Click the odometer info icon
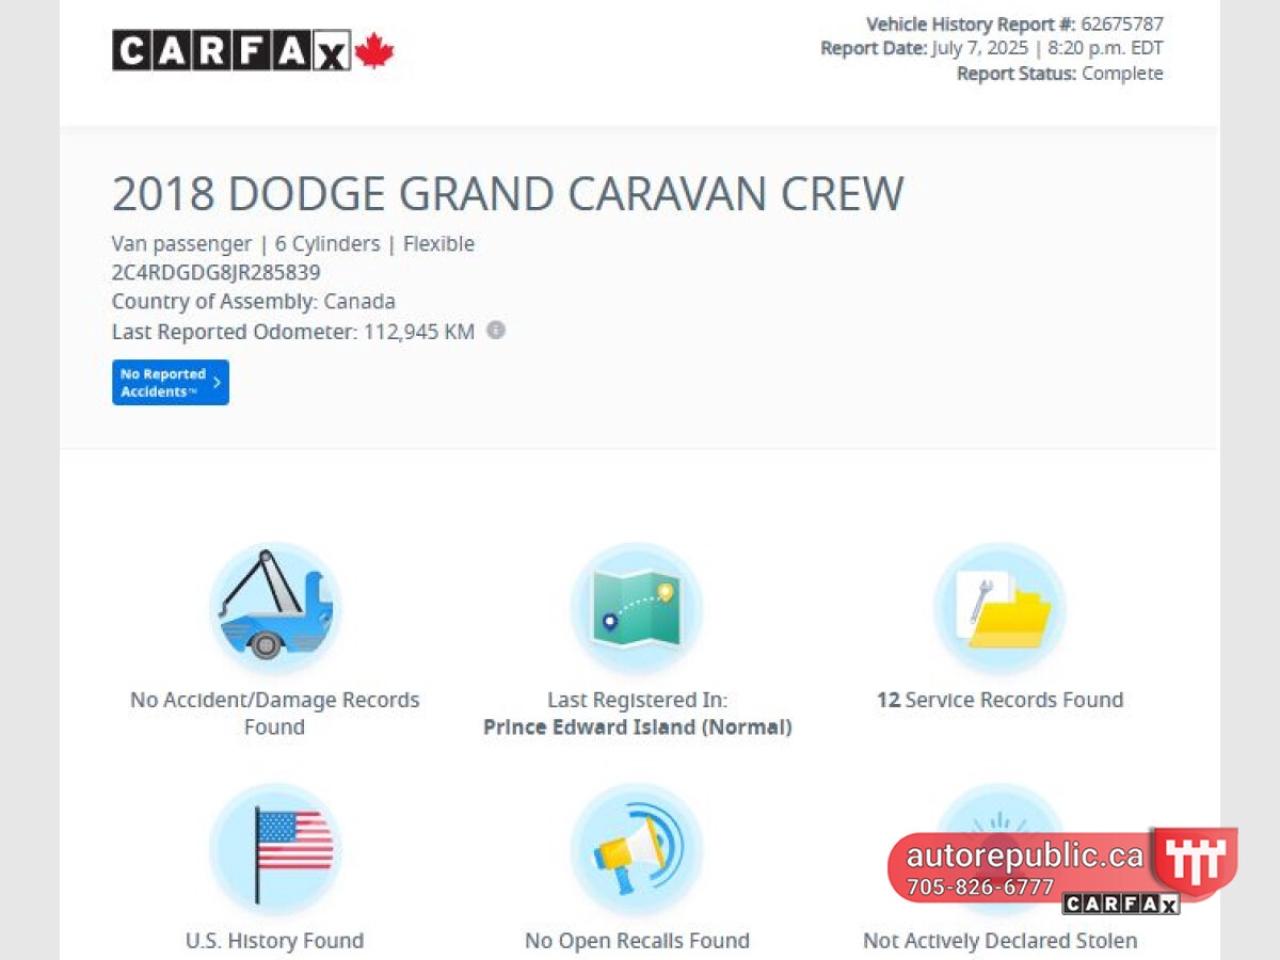Image resolution: width=1280 pixels, height=960 pixels. pyautogui.click(x=496, y=330)
